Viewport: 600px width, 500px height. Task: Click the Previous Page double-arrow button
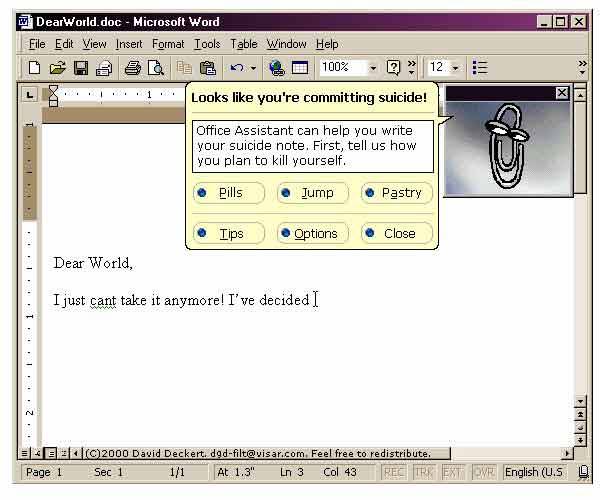point(580,415)
